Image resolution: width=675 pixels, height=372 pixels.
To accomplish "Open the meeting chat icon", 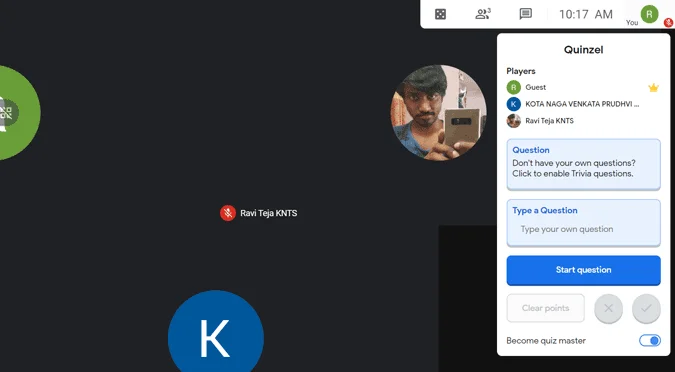I will click(526, 14).
